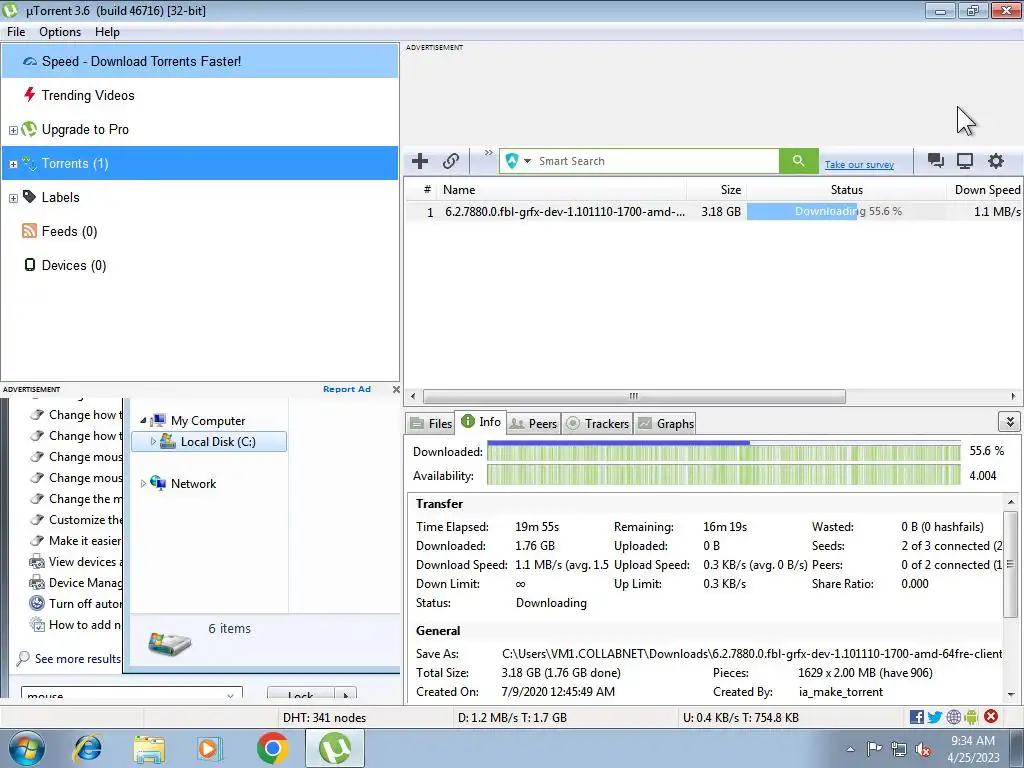Show hidden tray icons arrow
Viewport: 1024px width, 768px height.
[x=850, y=749]
